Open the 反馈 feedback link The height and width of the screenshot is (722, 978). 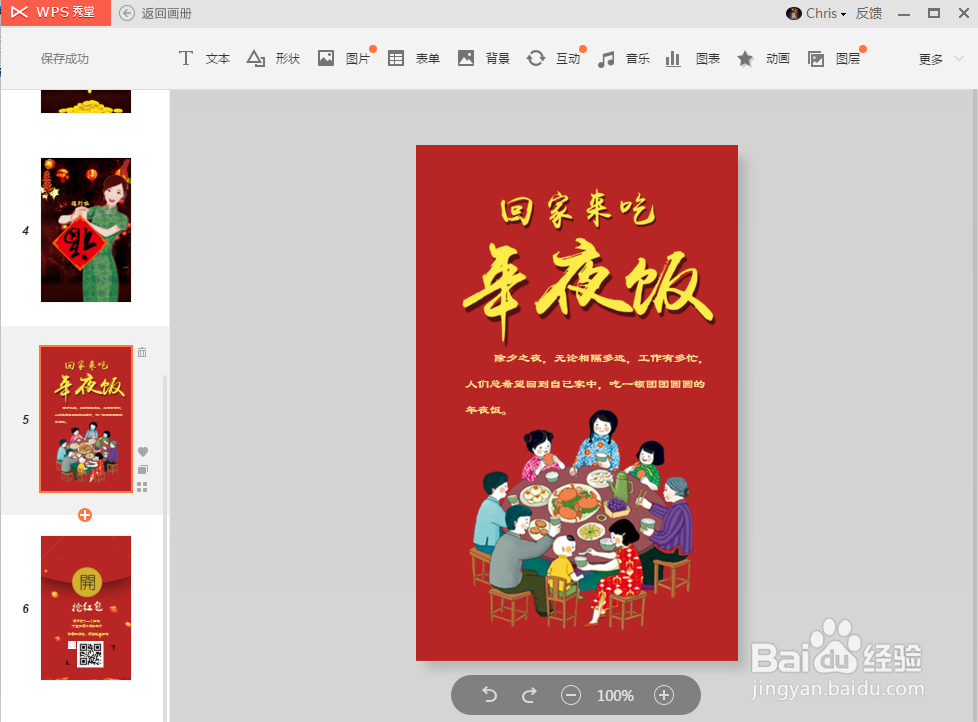(869, 13)
